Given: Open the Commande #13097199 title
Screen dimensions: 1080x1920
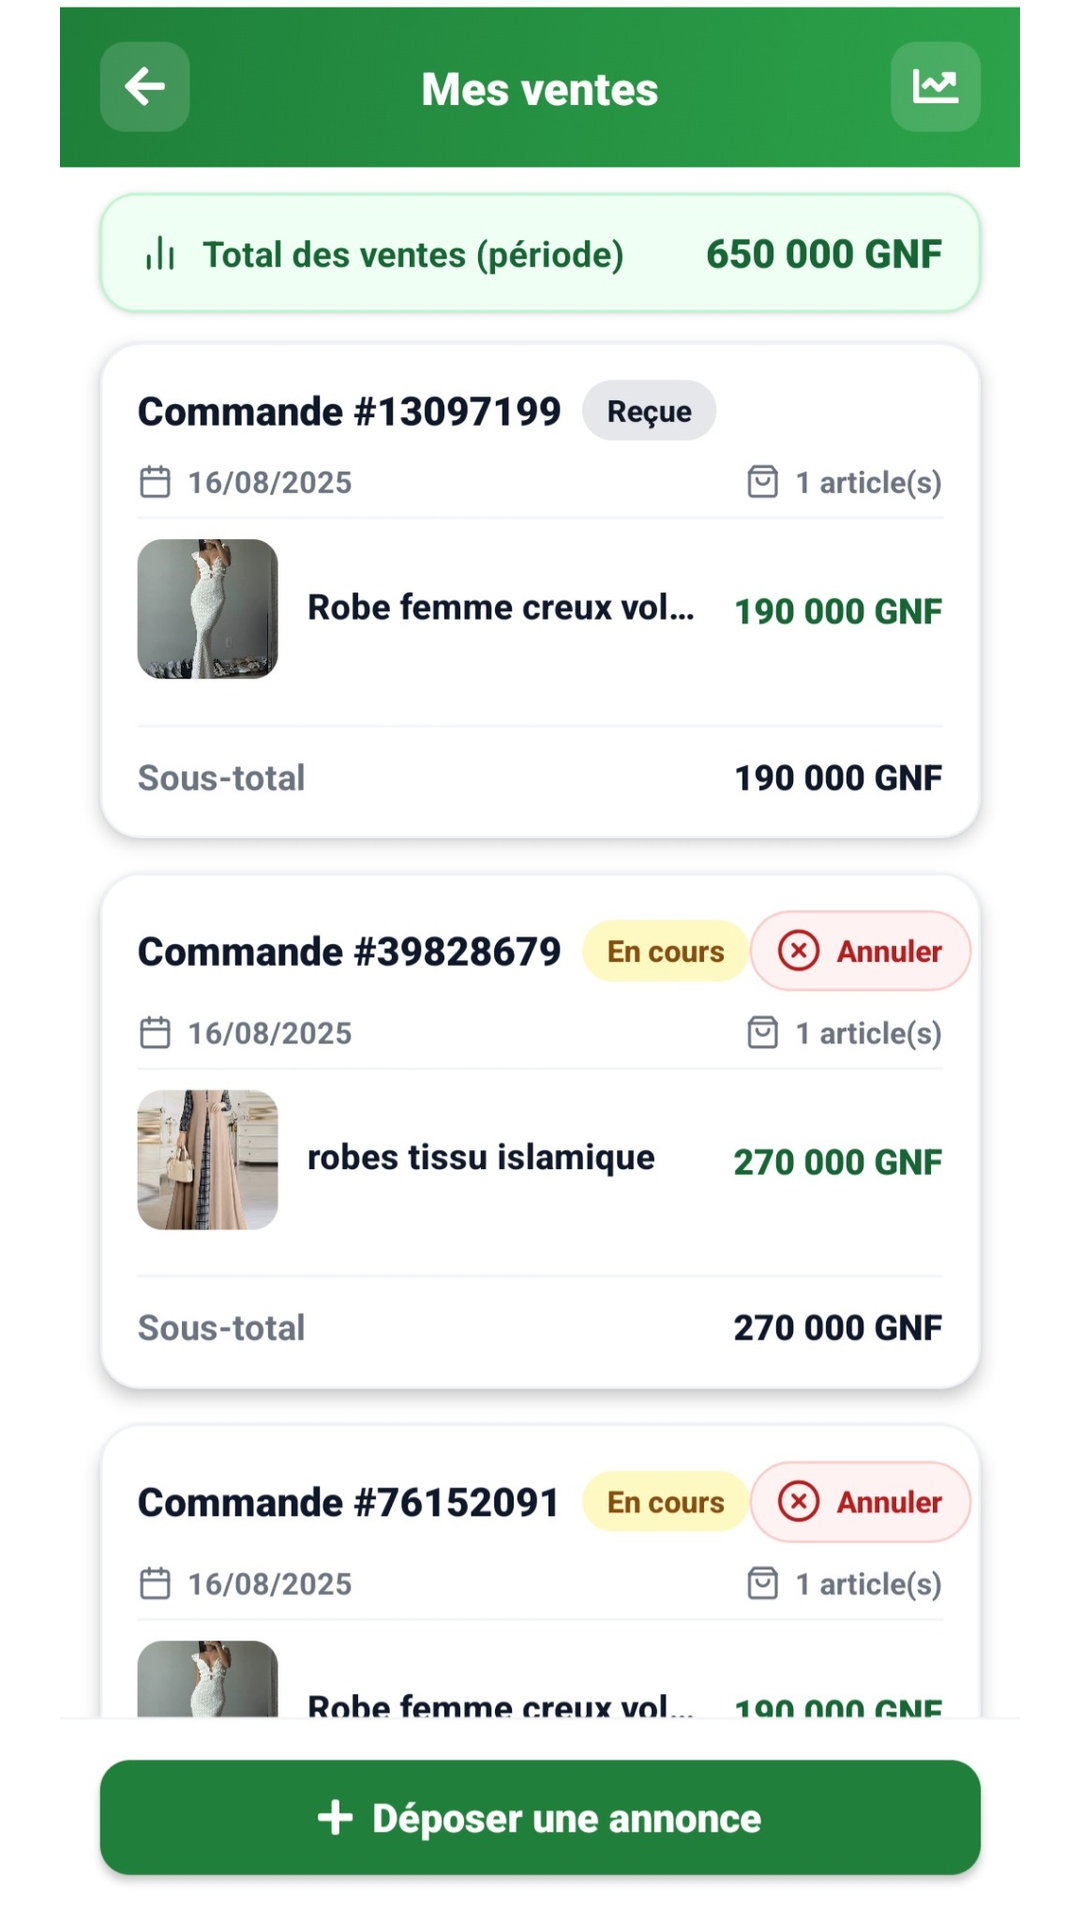Looking at the screenshot, I should pyautogui.click(x=349, y=412).
